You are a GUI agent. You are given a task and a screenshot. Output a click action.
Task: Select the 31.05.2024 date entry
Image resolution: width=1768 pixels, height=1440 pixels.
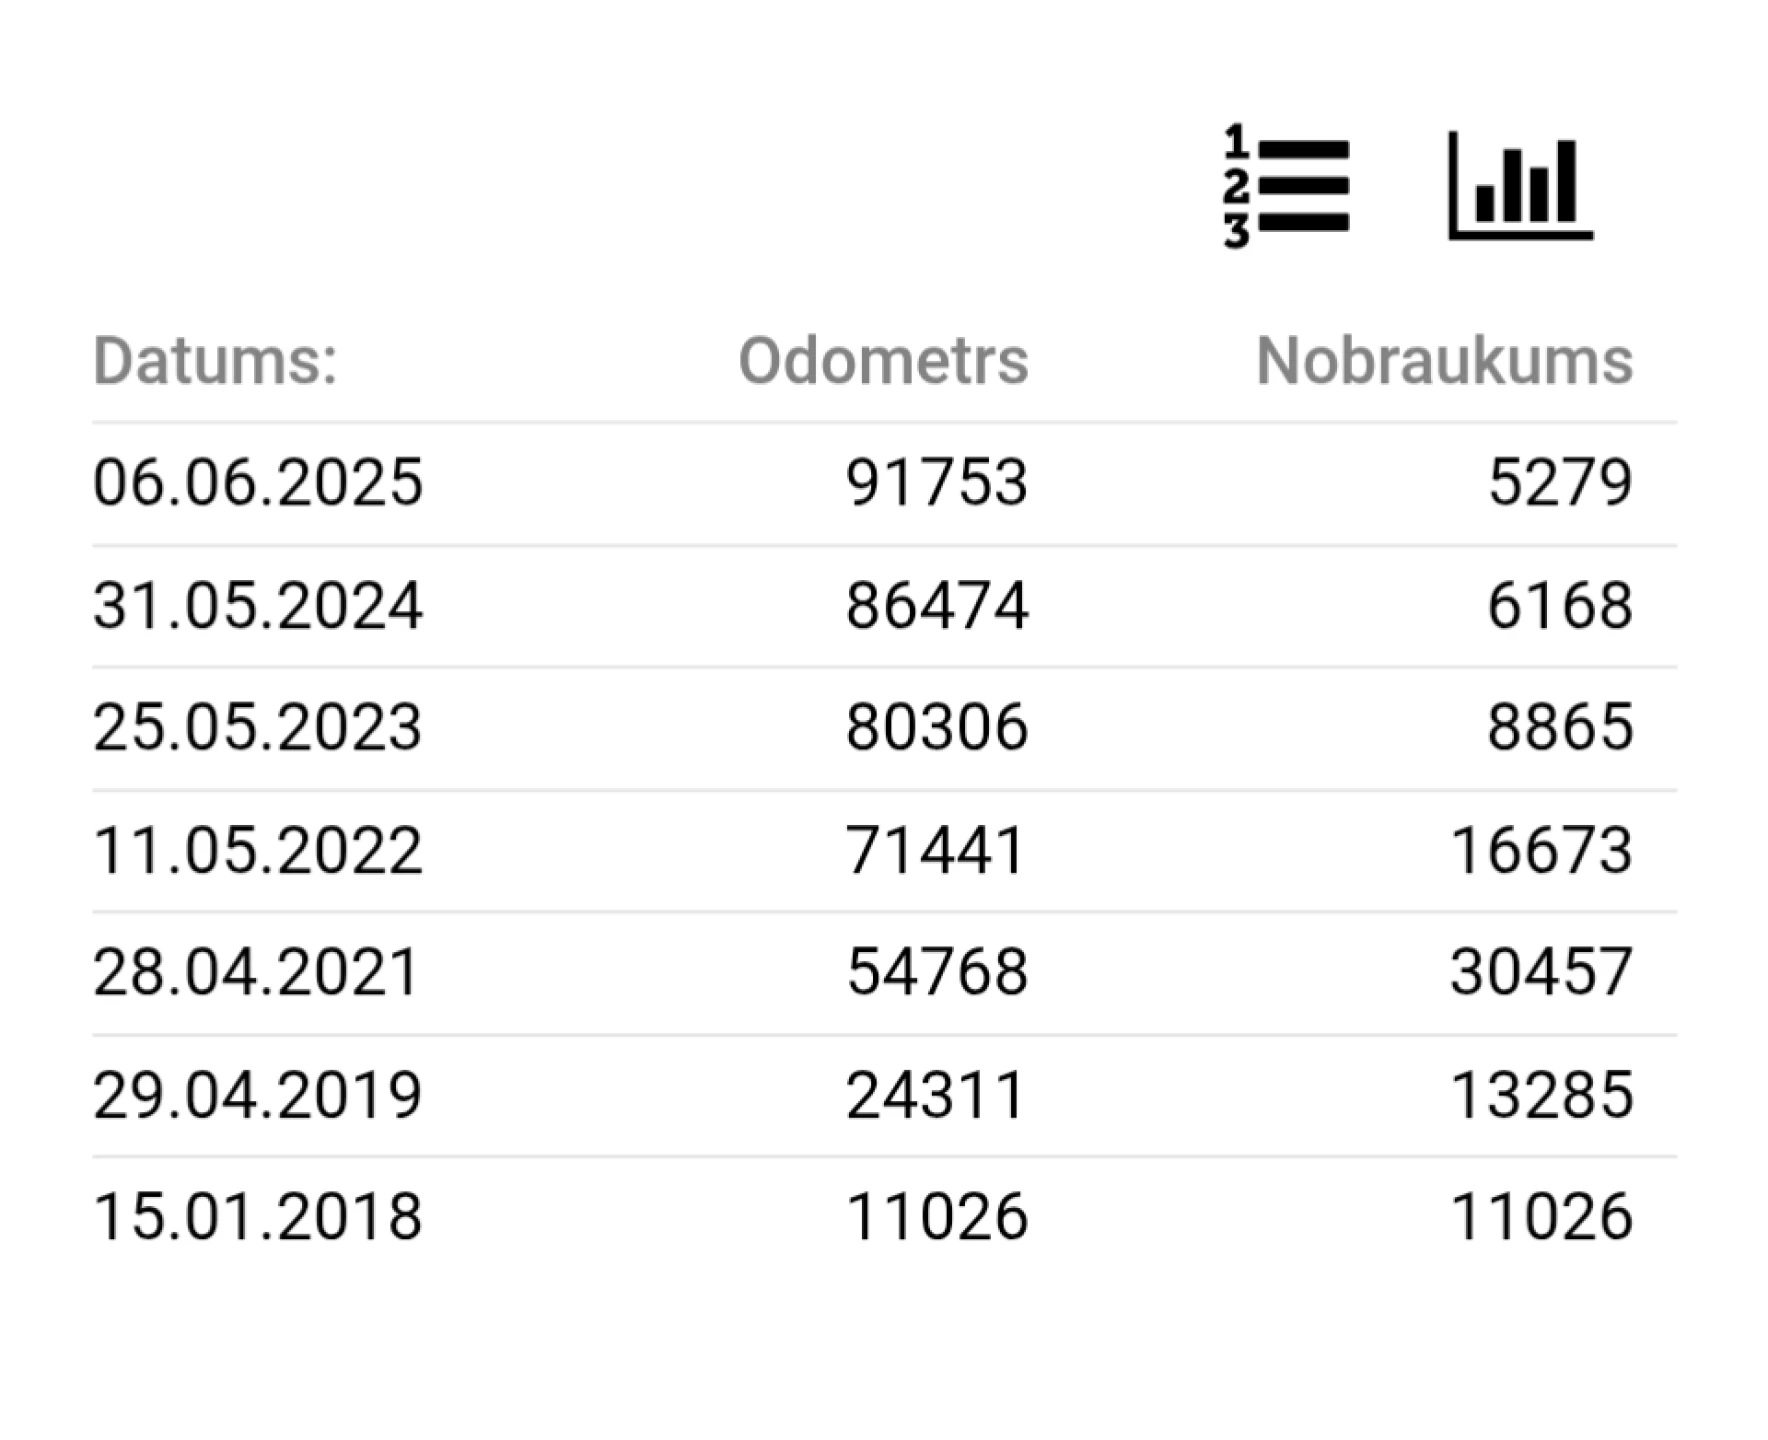pos(258,606)
